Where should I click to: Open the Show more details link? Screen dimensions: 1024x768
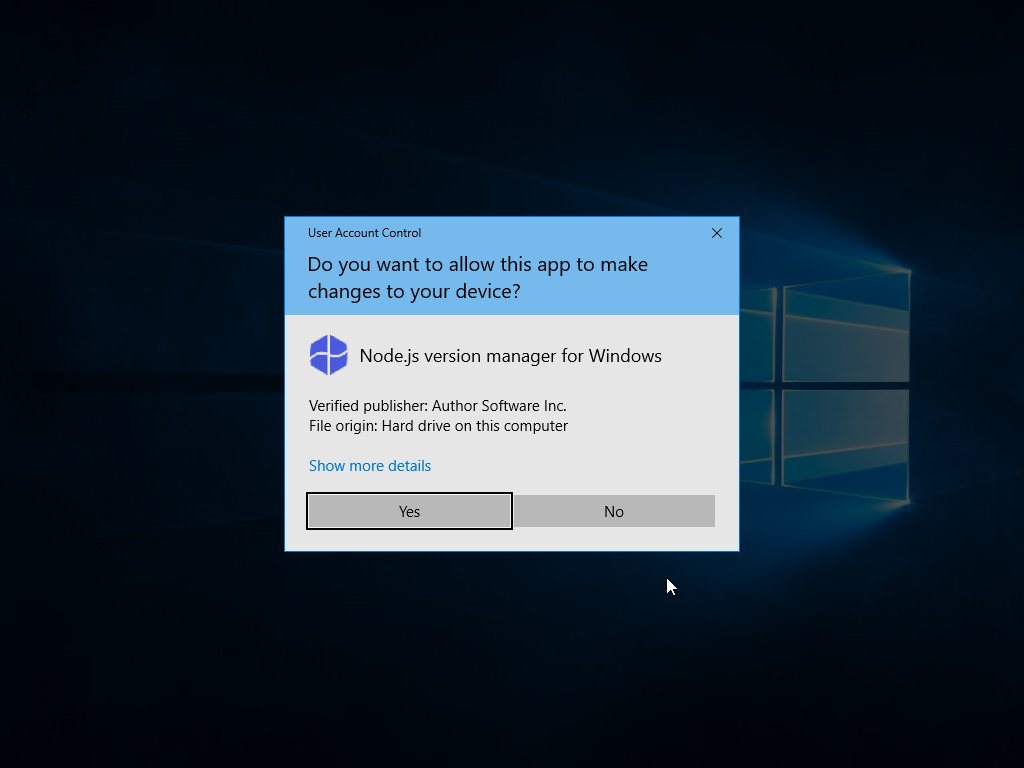369,466
